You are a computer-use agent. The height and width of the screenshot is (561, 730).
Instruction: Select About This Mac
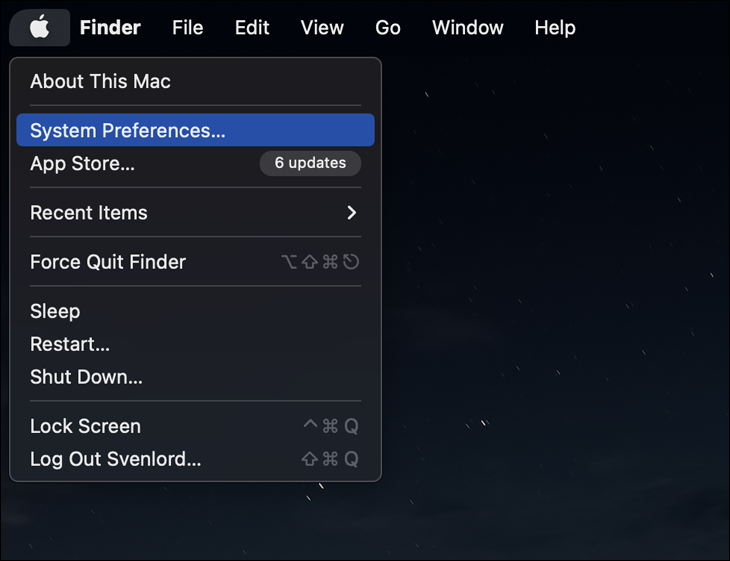(x=100, y=82)
